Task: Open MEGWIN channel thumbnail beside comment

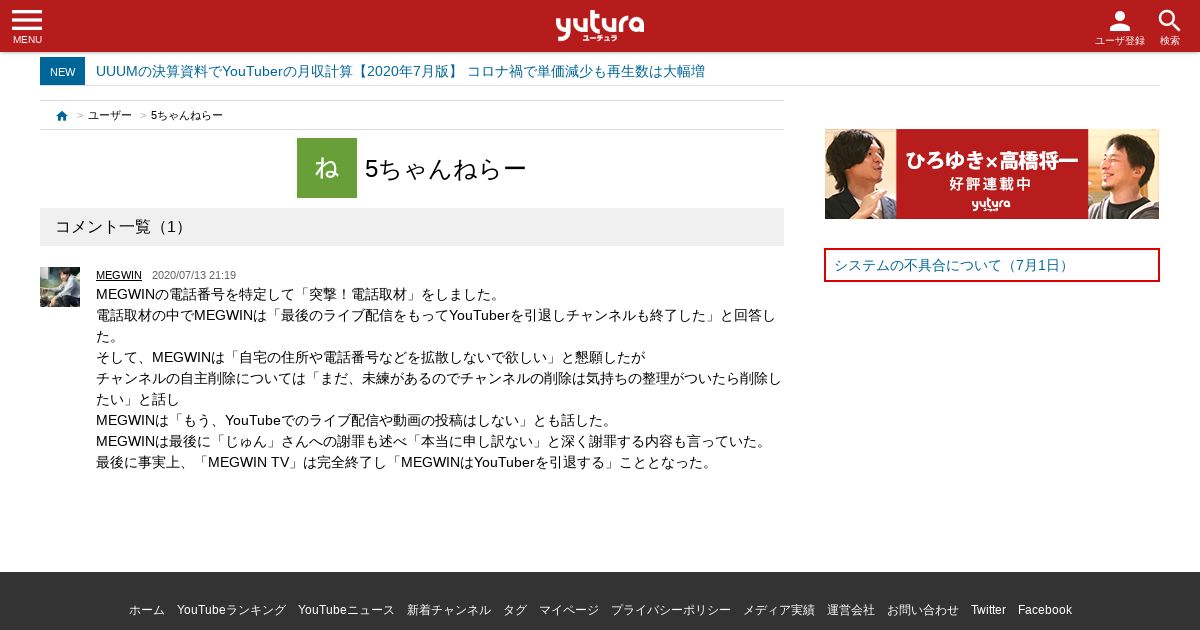Action: pos(60,287)
